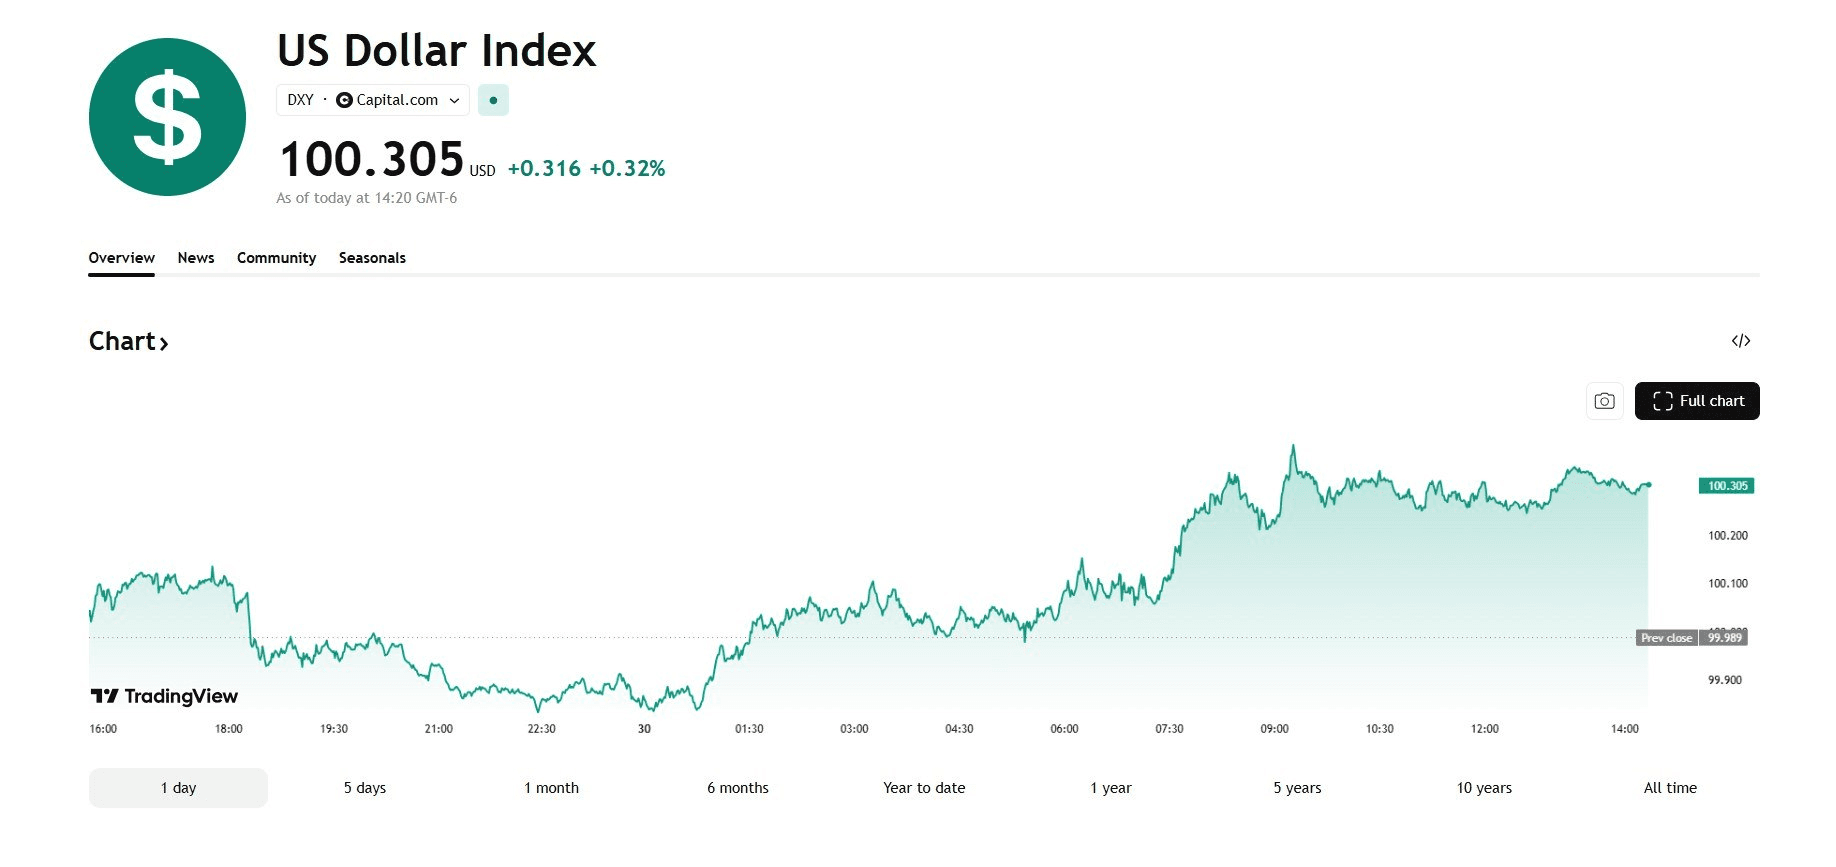The height and width of the screenshot is (867, 1836).
Task: Show the Year to date range
Action: (924, 788)
